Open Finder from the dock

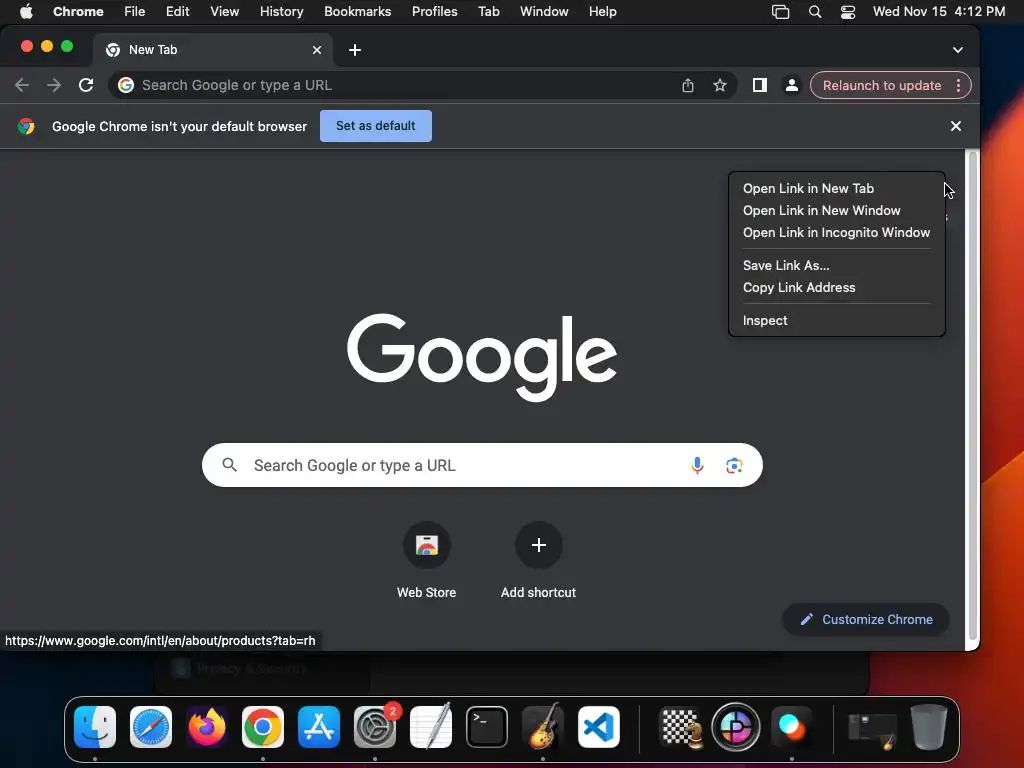(x=95, y=727)
